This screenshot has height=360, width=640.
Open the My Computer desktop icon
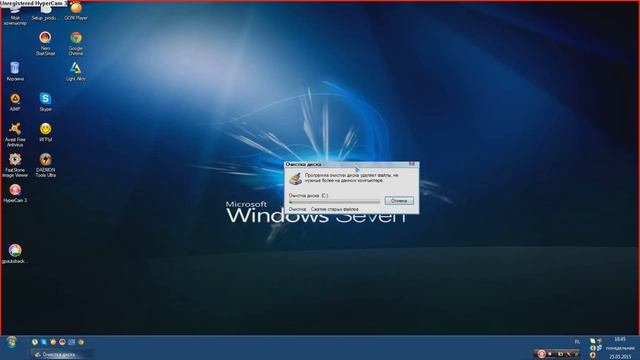click(x=15, y=15)
